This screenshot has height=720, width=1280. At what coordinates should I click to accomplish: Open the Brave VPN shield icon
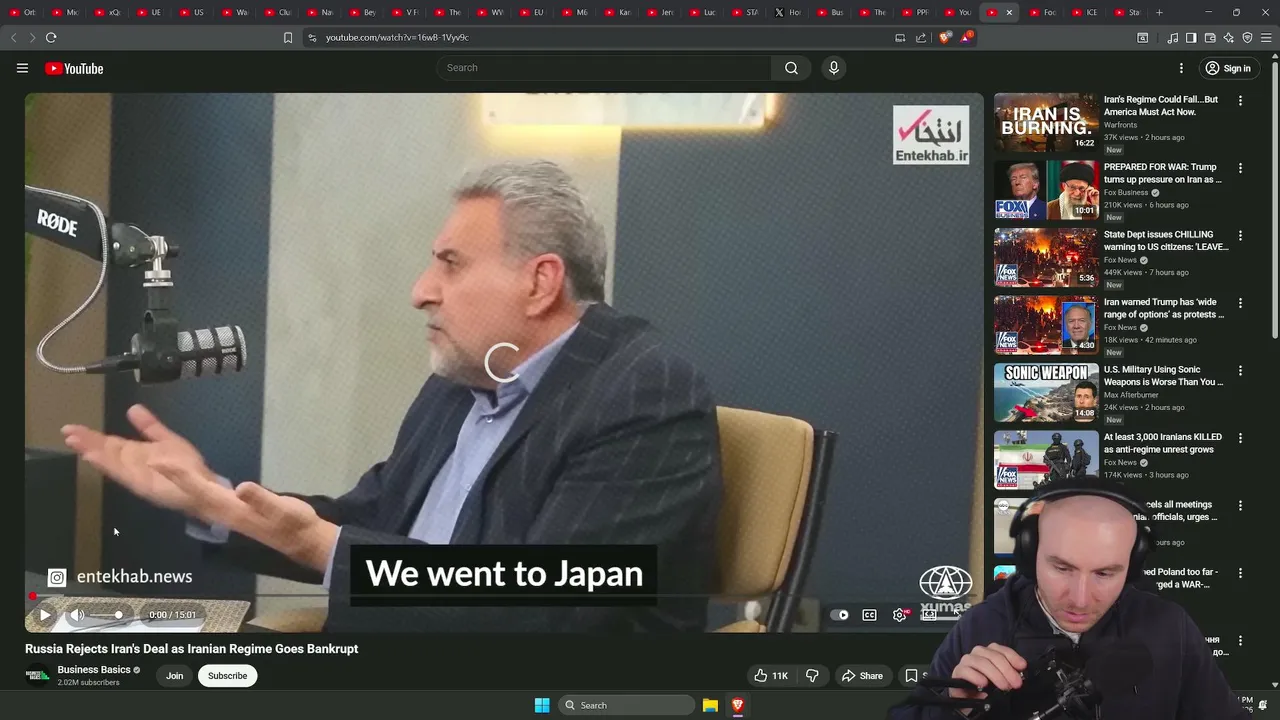pyautogui.click(x=1247, y=37)
